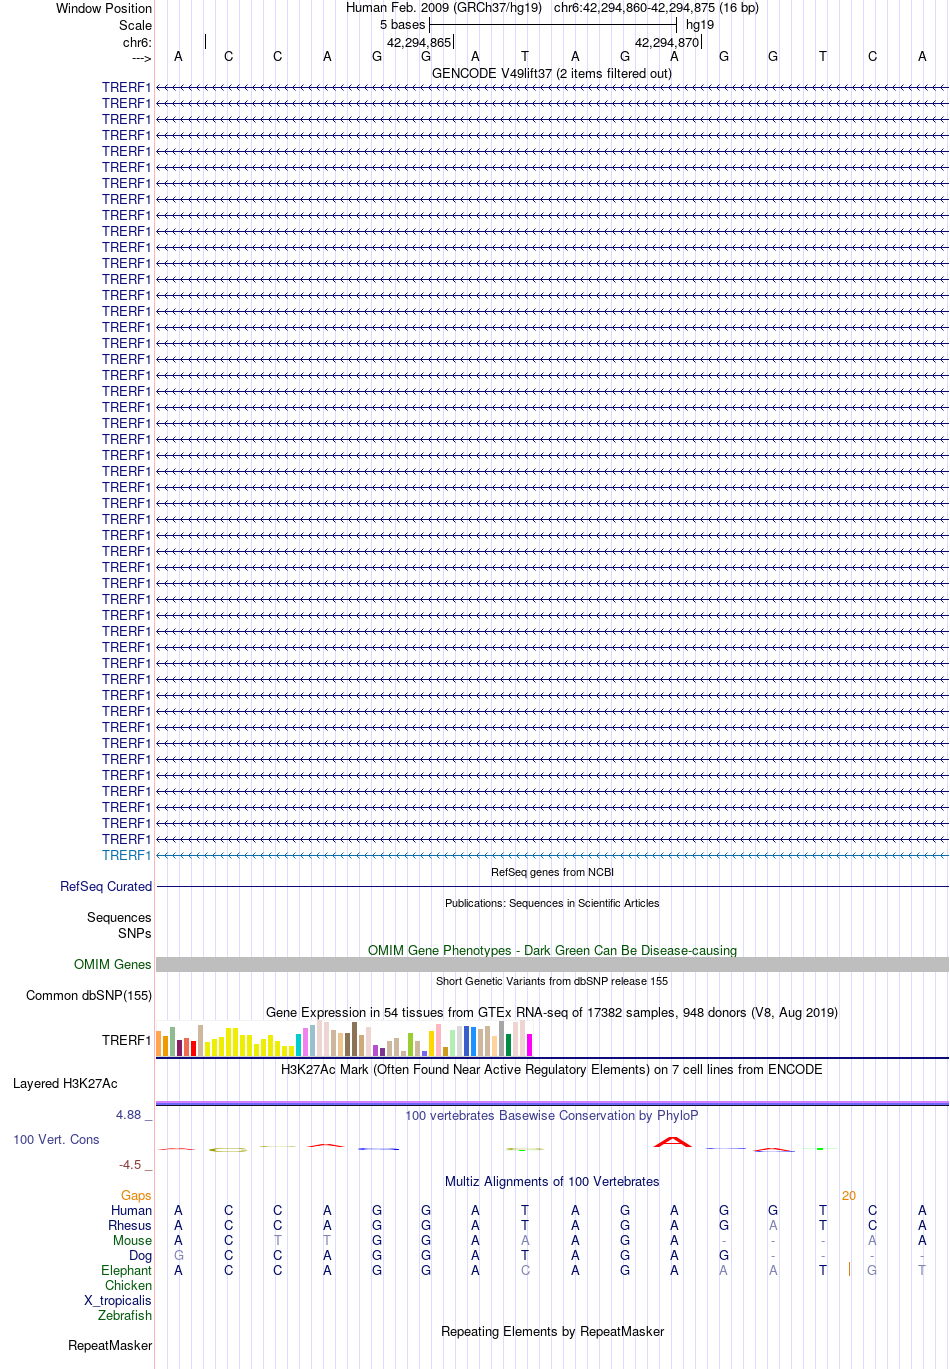Click Short Genetic Variants from dbSNP title
This screenshot has height=1369, width=950.
click(552, 981)
